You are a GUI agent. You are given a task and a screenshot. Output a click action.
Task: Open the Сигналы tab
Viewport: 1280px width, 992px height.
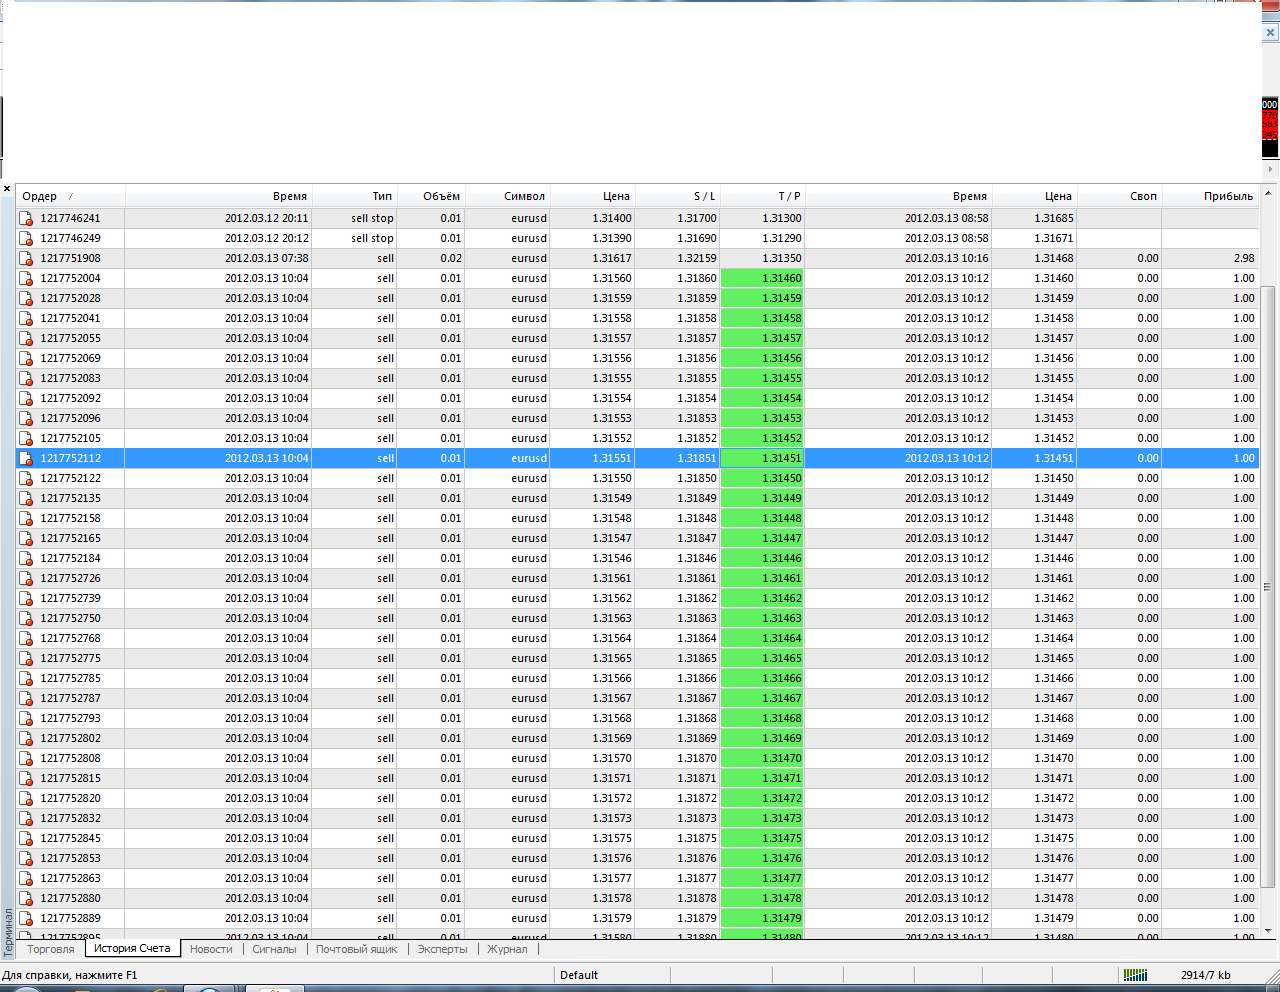[x=274, y=949]
